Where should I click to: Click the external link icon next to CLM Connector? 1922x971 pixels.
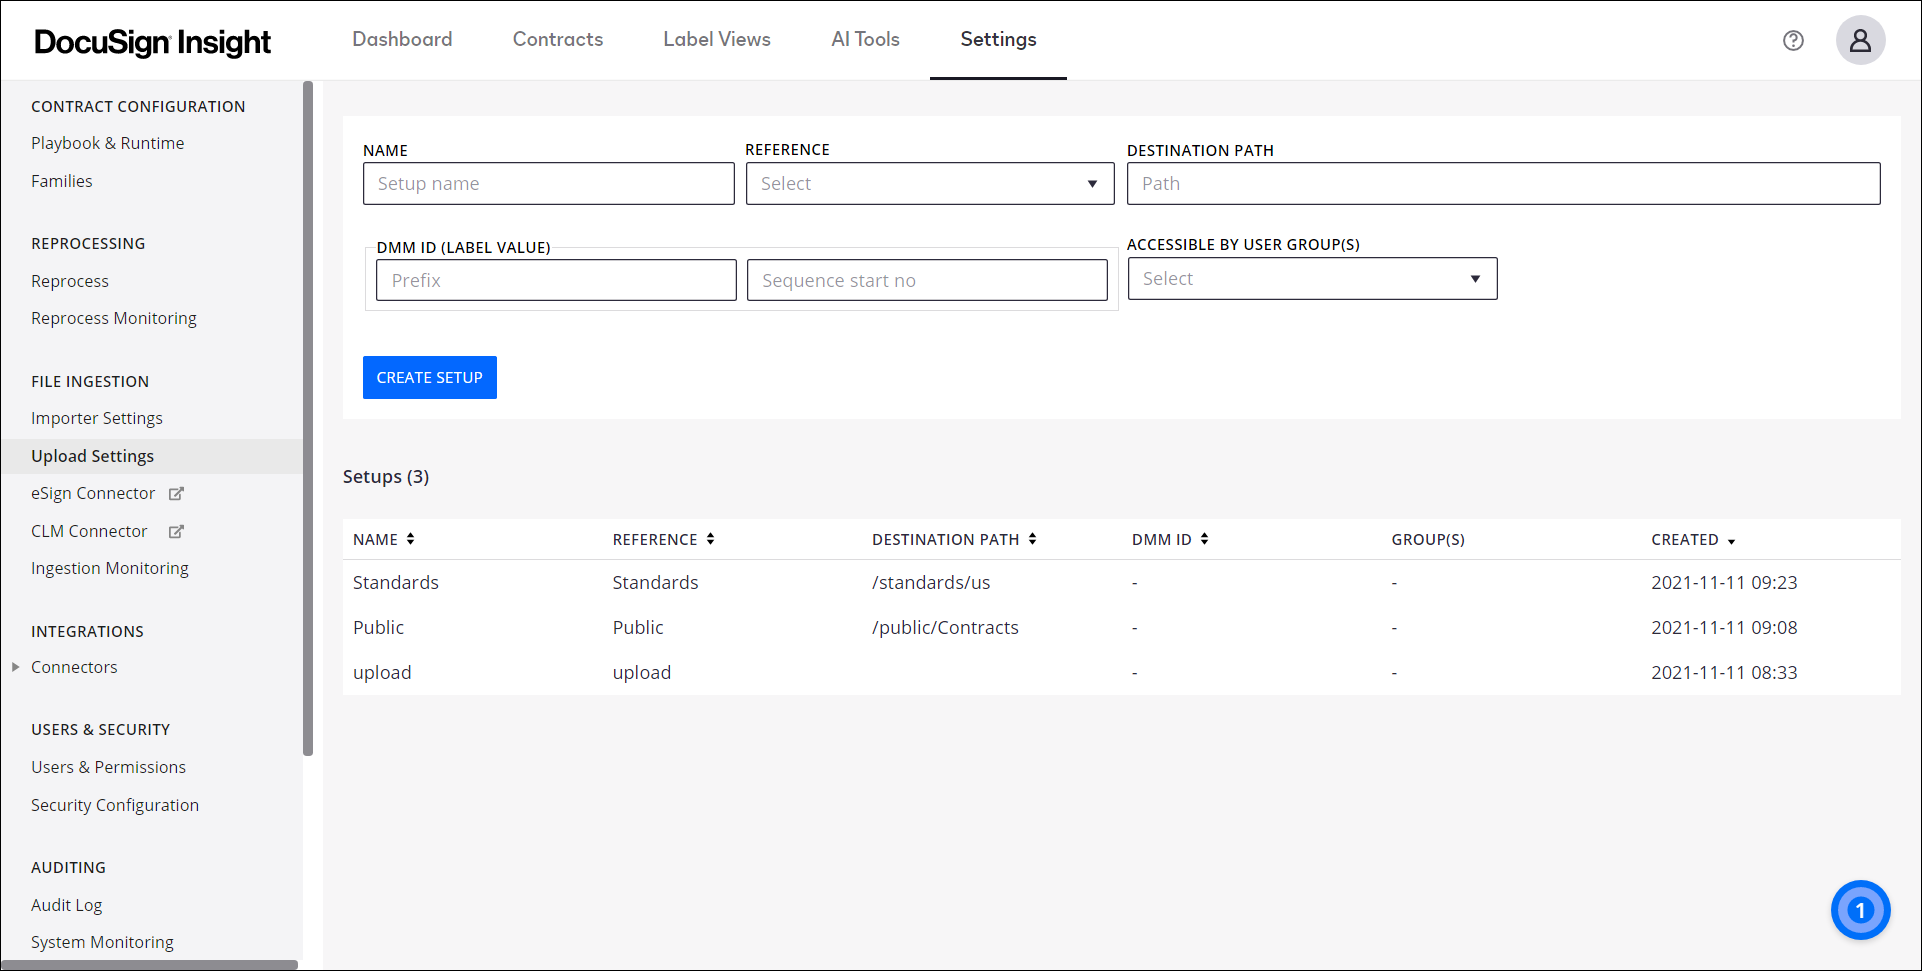coord(176,531)
